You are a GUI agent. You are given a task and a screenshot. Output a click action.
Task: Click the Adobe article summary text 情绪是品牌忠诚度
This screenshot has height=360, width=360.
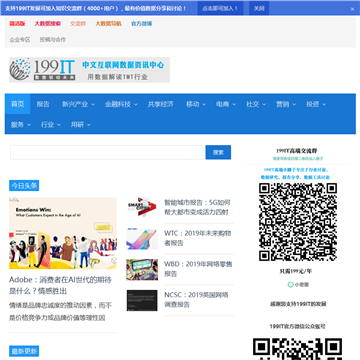(60, 311)
